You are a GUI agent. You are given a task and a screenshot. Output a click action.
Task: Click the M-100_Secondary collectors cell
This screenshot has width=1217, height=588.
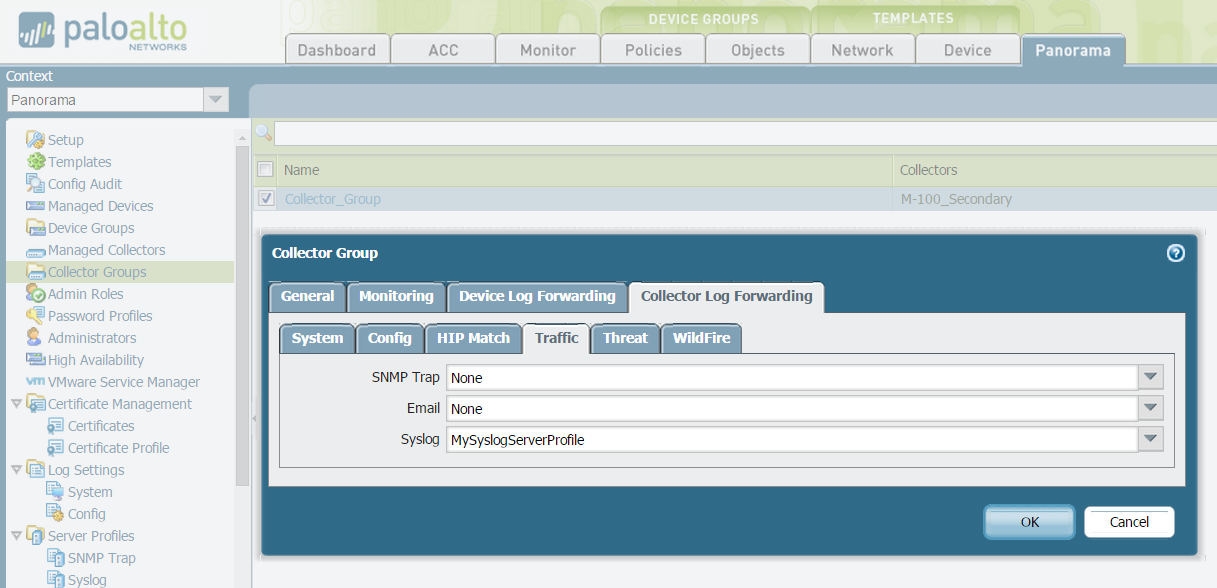pos(956,199)
